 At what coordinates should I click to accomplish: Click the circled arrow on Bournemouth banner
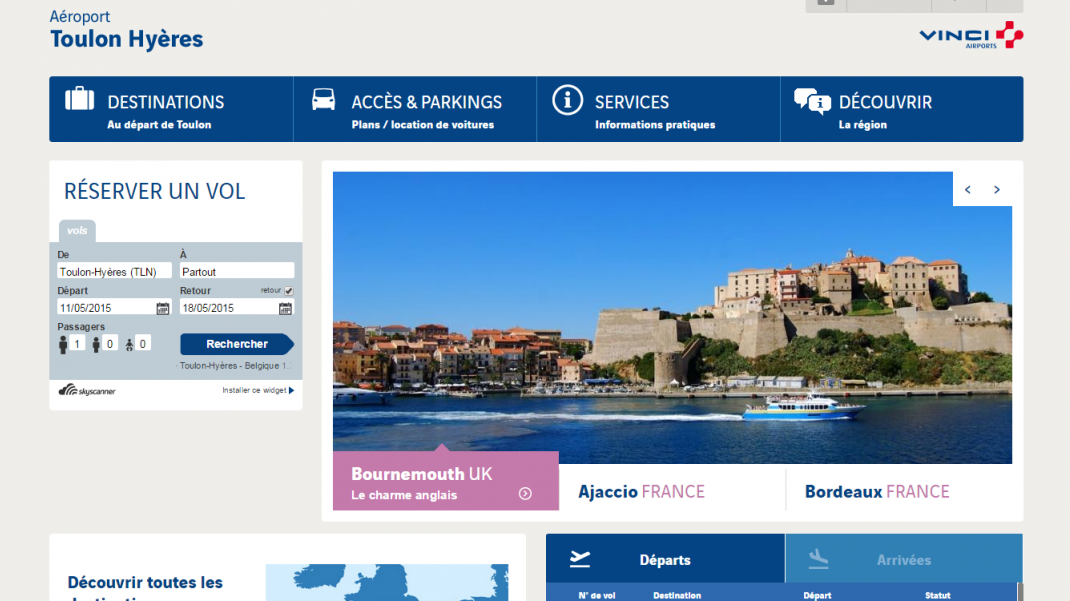coord(525,494)
